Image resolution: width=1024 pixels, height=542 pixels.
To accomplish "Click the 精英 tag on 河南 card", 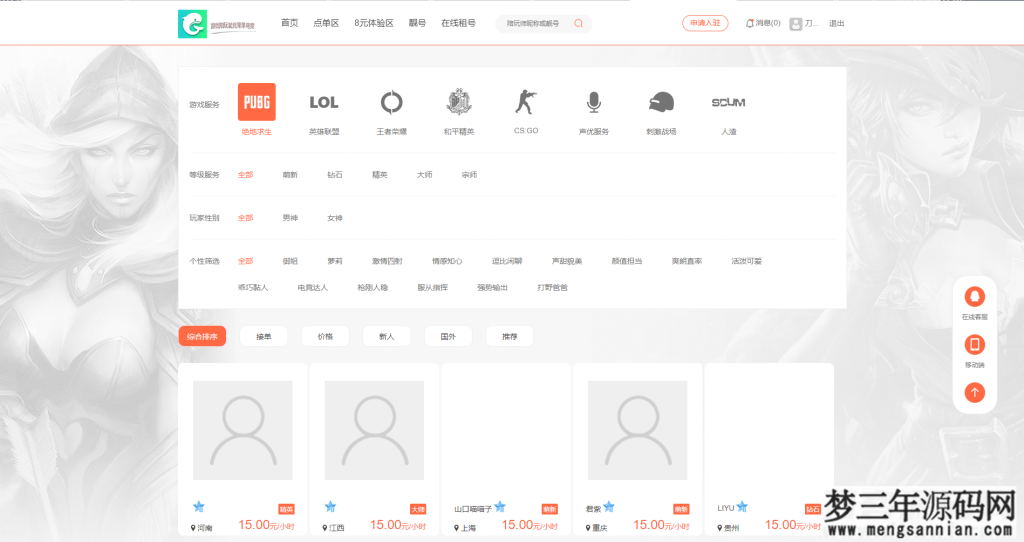I will [x=286, y=509].
